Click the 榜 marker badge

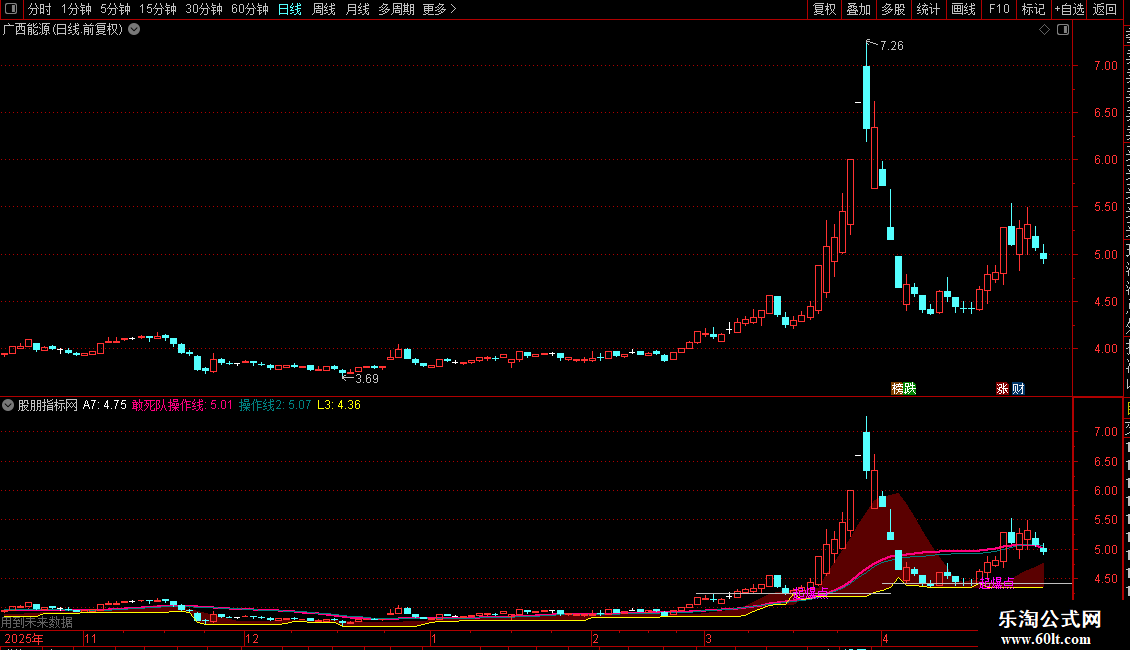pyautogui.click(x=897, y=388)
